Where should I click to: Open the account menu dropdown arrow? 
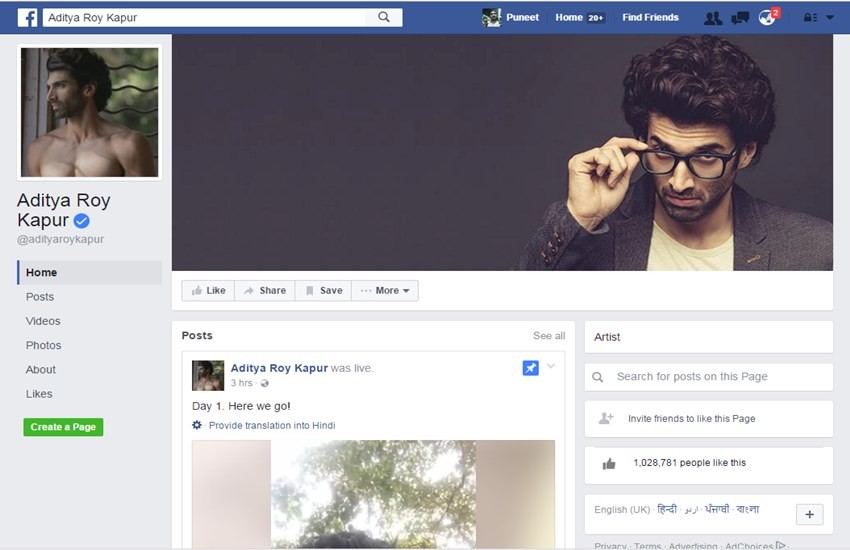point(830,18)
